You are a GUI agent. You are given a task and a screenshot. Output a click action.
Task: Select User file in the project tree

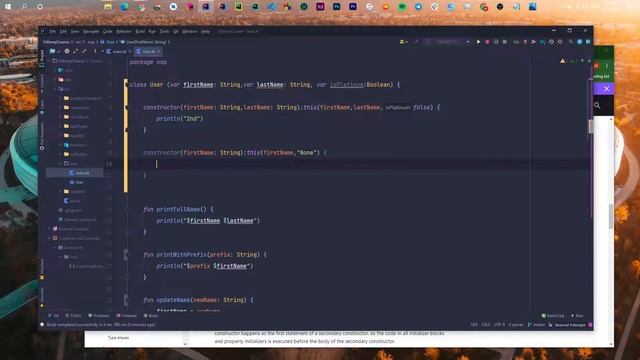coord(76,182)
